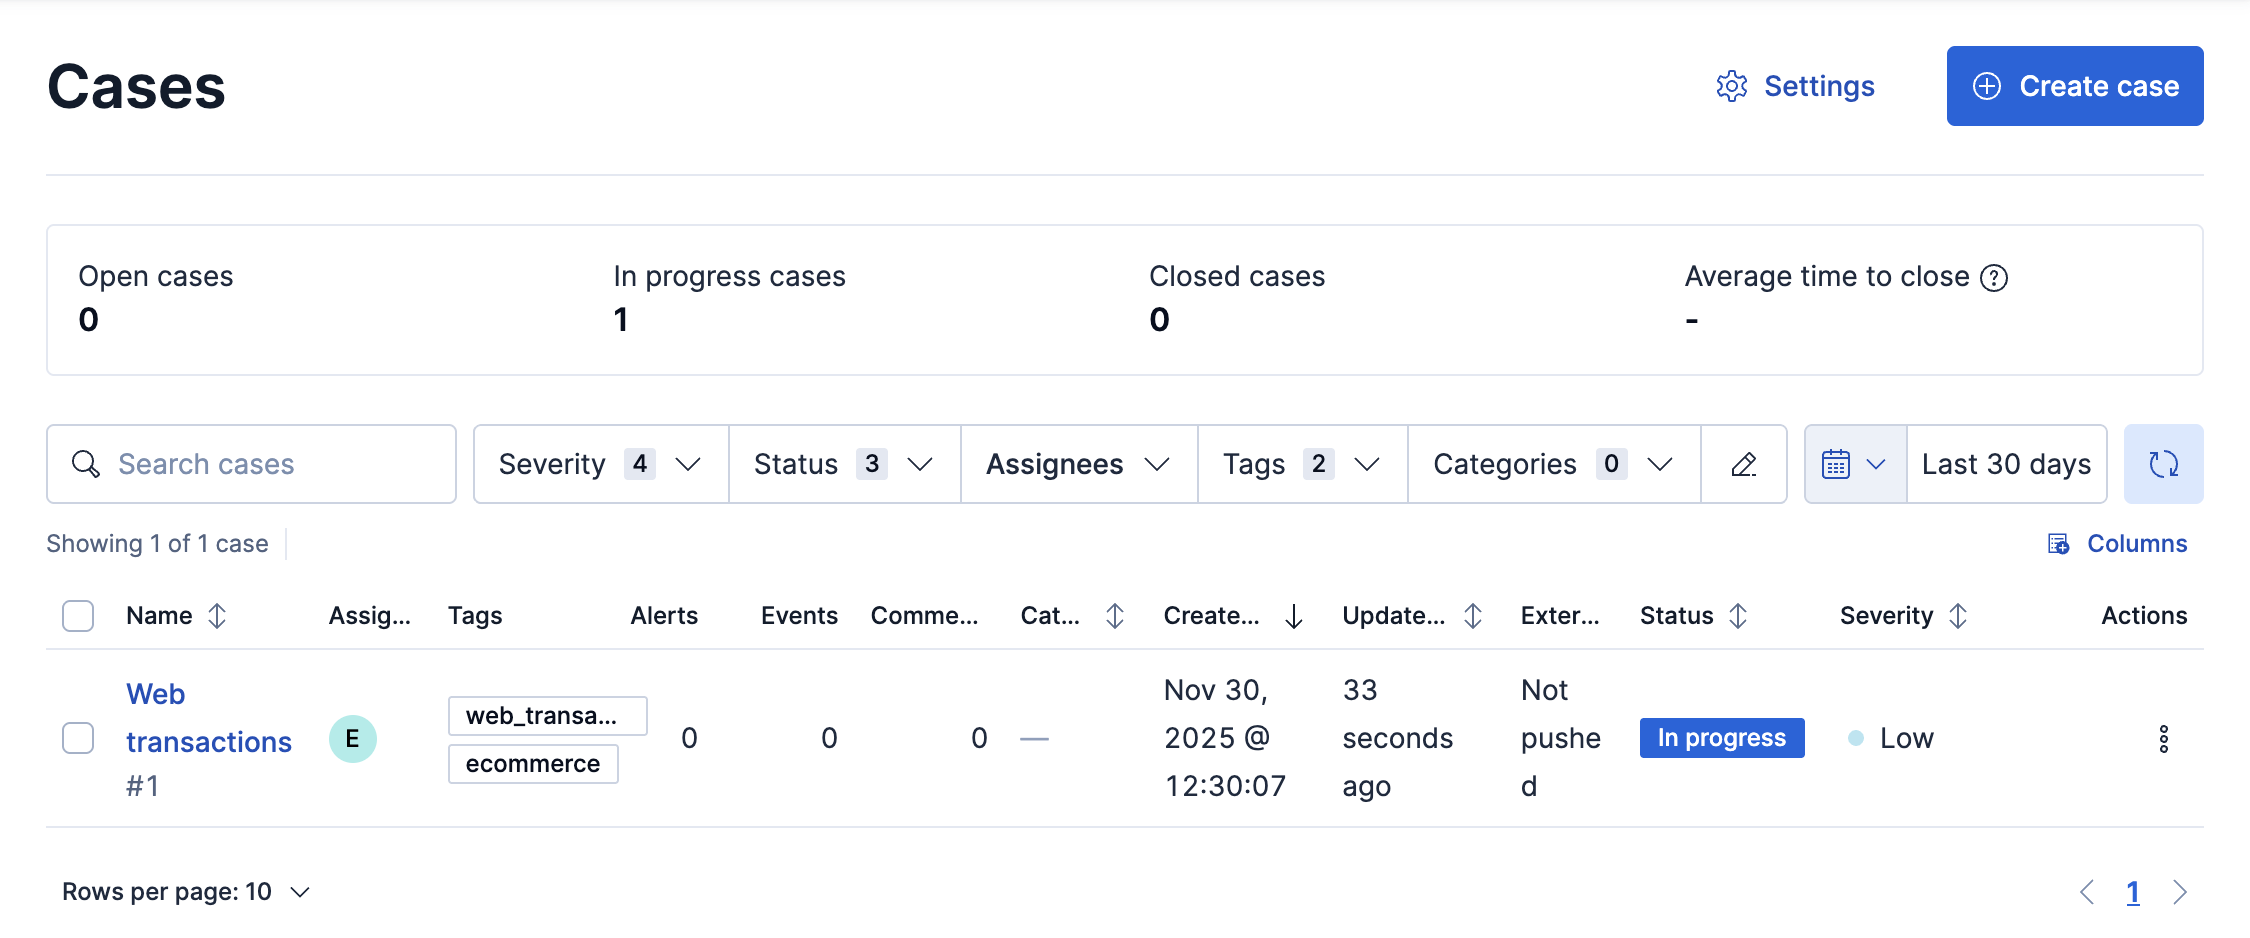Click the pencil edit filter icon

click(x=1743, y=464)
